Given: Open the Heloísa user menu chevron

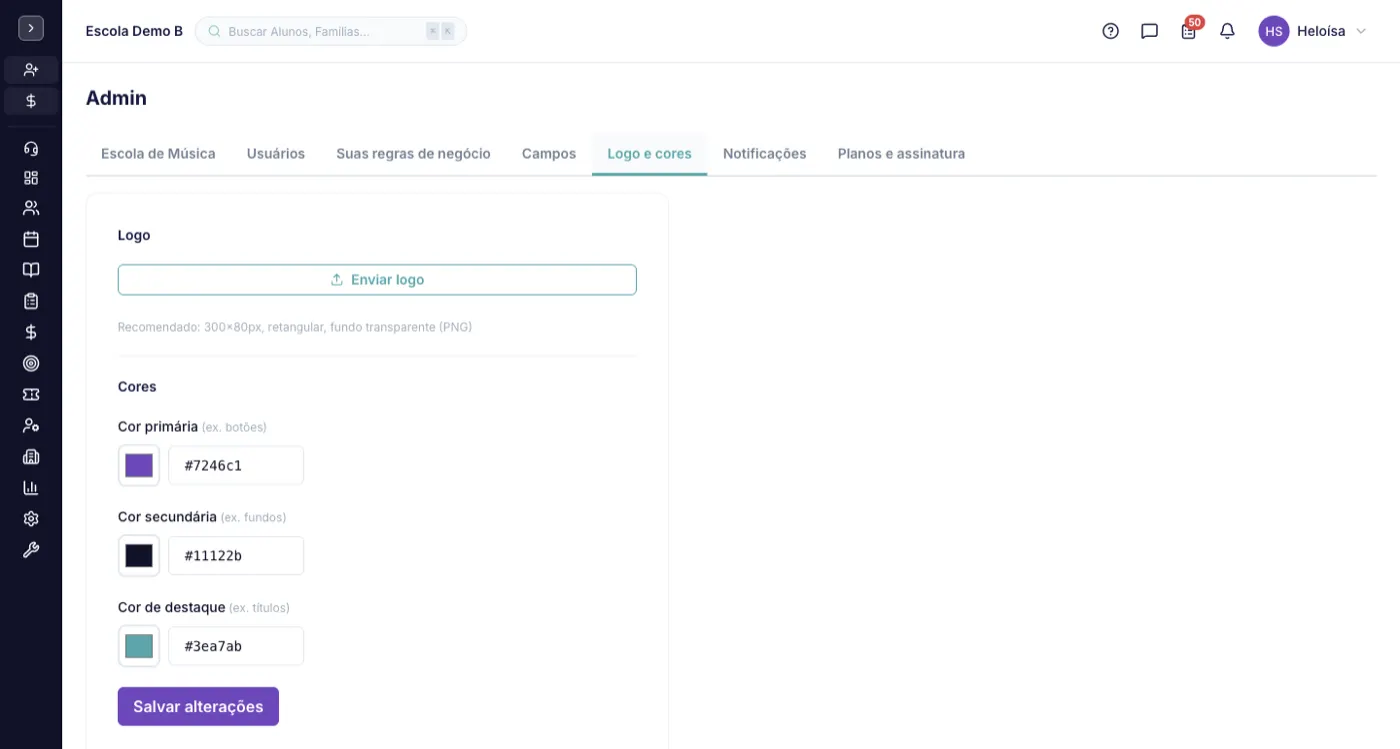Looking at the screenshot, I should [x=1360, y=31].
